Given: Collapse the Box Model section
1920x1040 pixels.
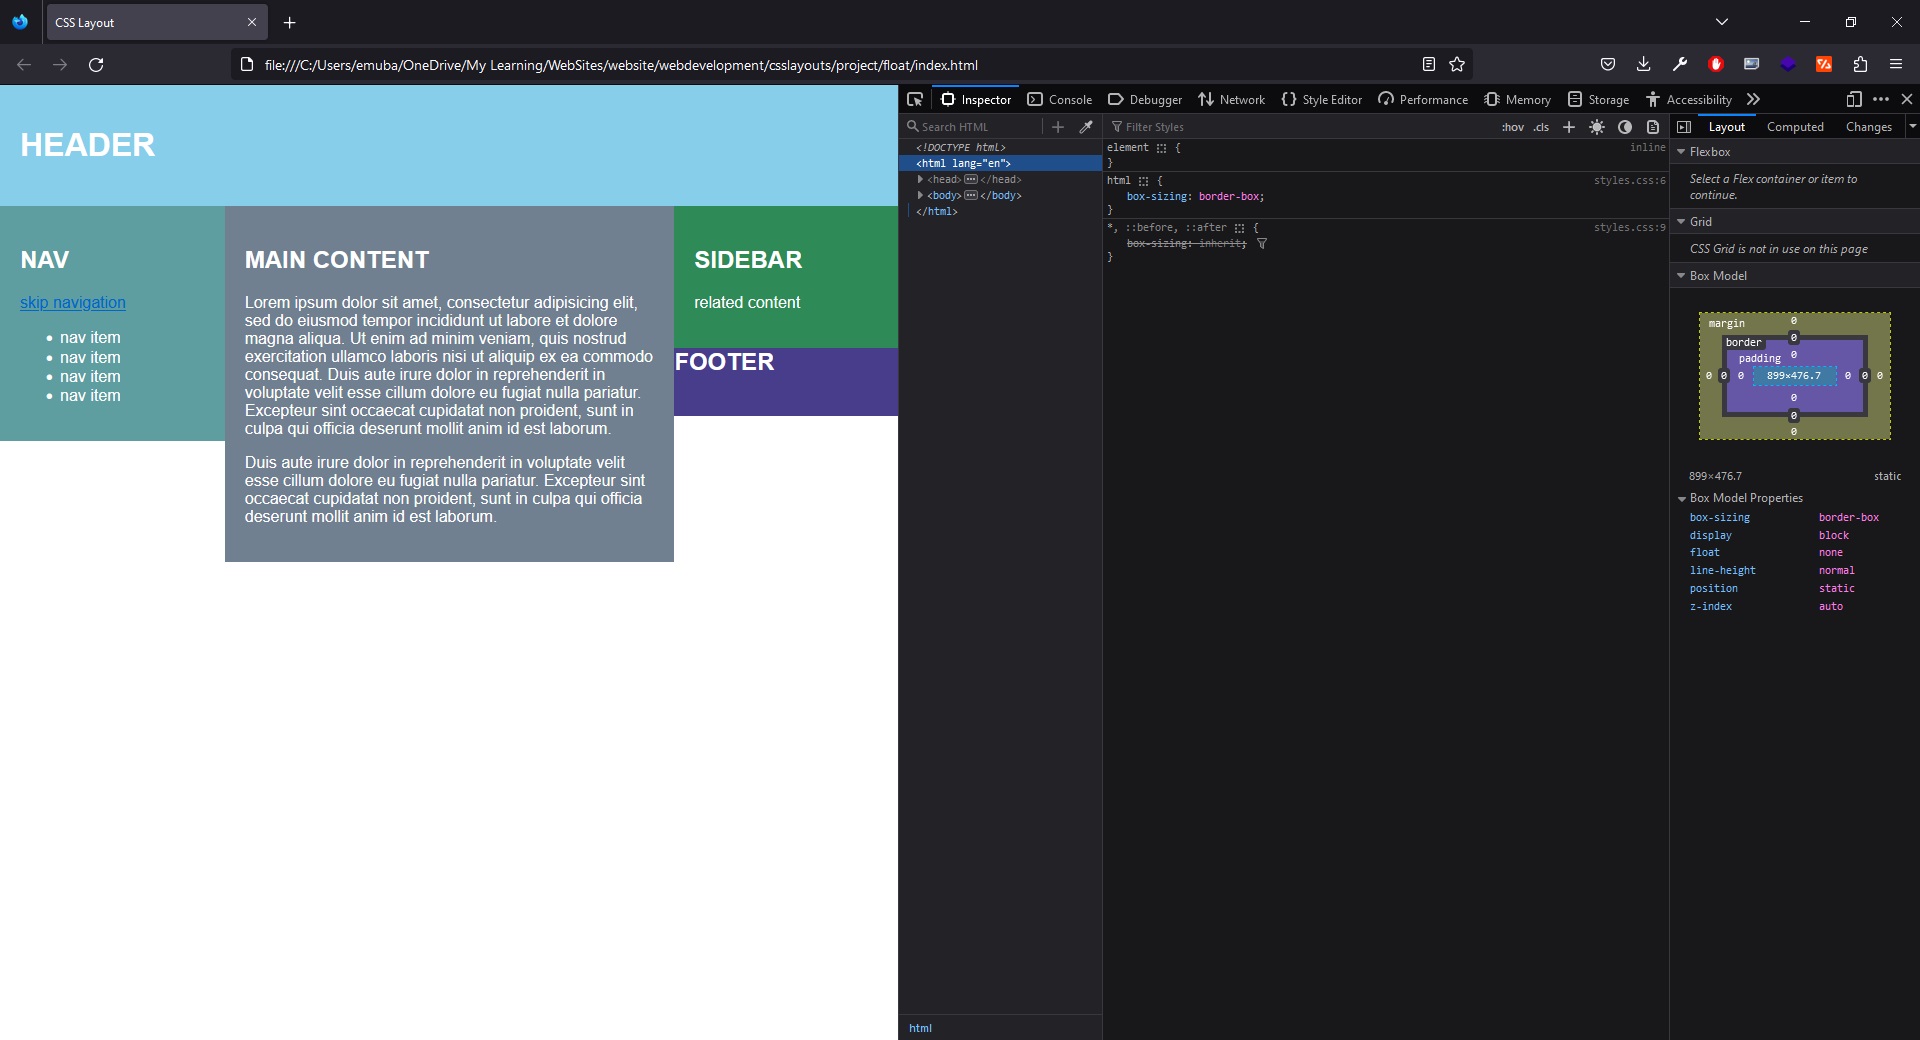Looking at the screenshot, I should click(x=1681, y=276).
